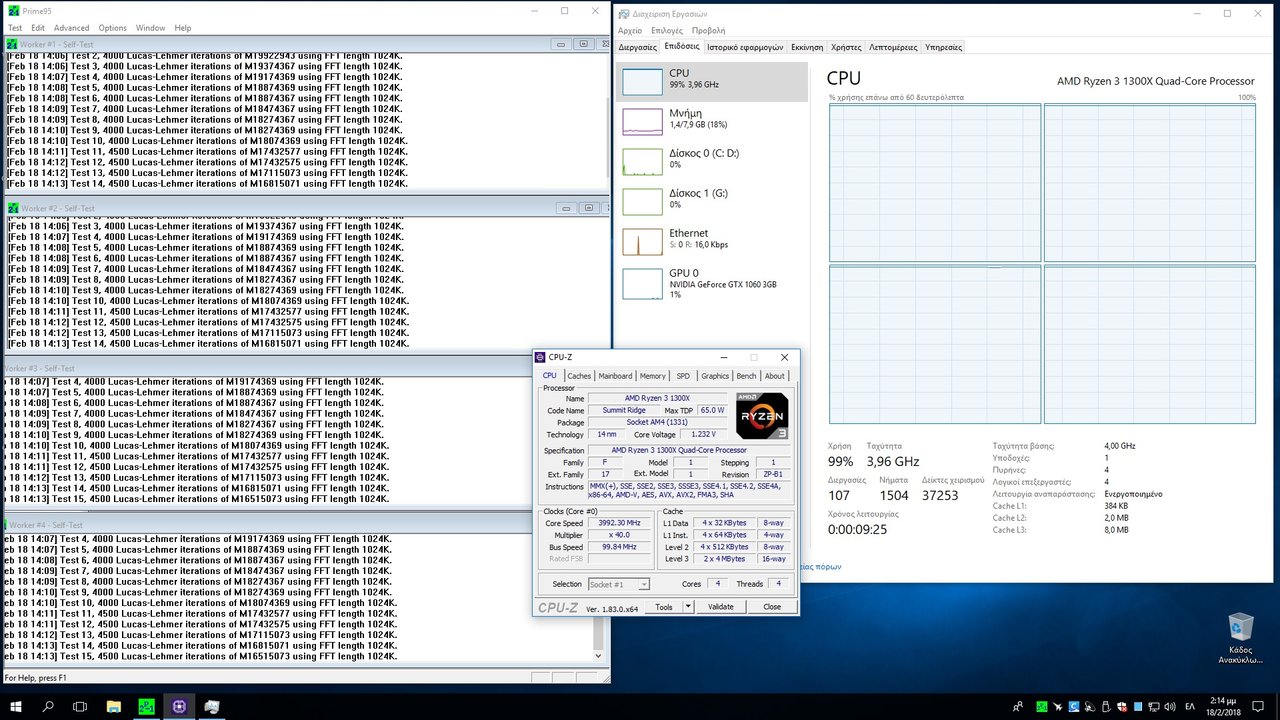Viewport: 1280px width, 720px height.
Task: Switch to the SPD tab in CPU-Z
Action: point(683,376)
